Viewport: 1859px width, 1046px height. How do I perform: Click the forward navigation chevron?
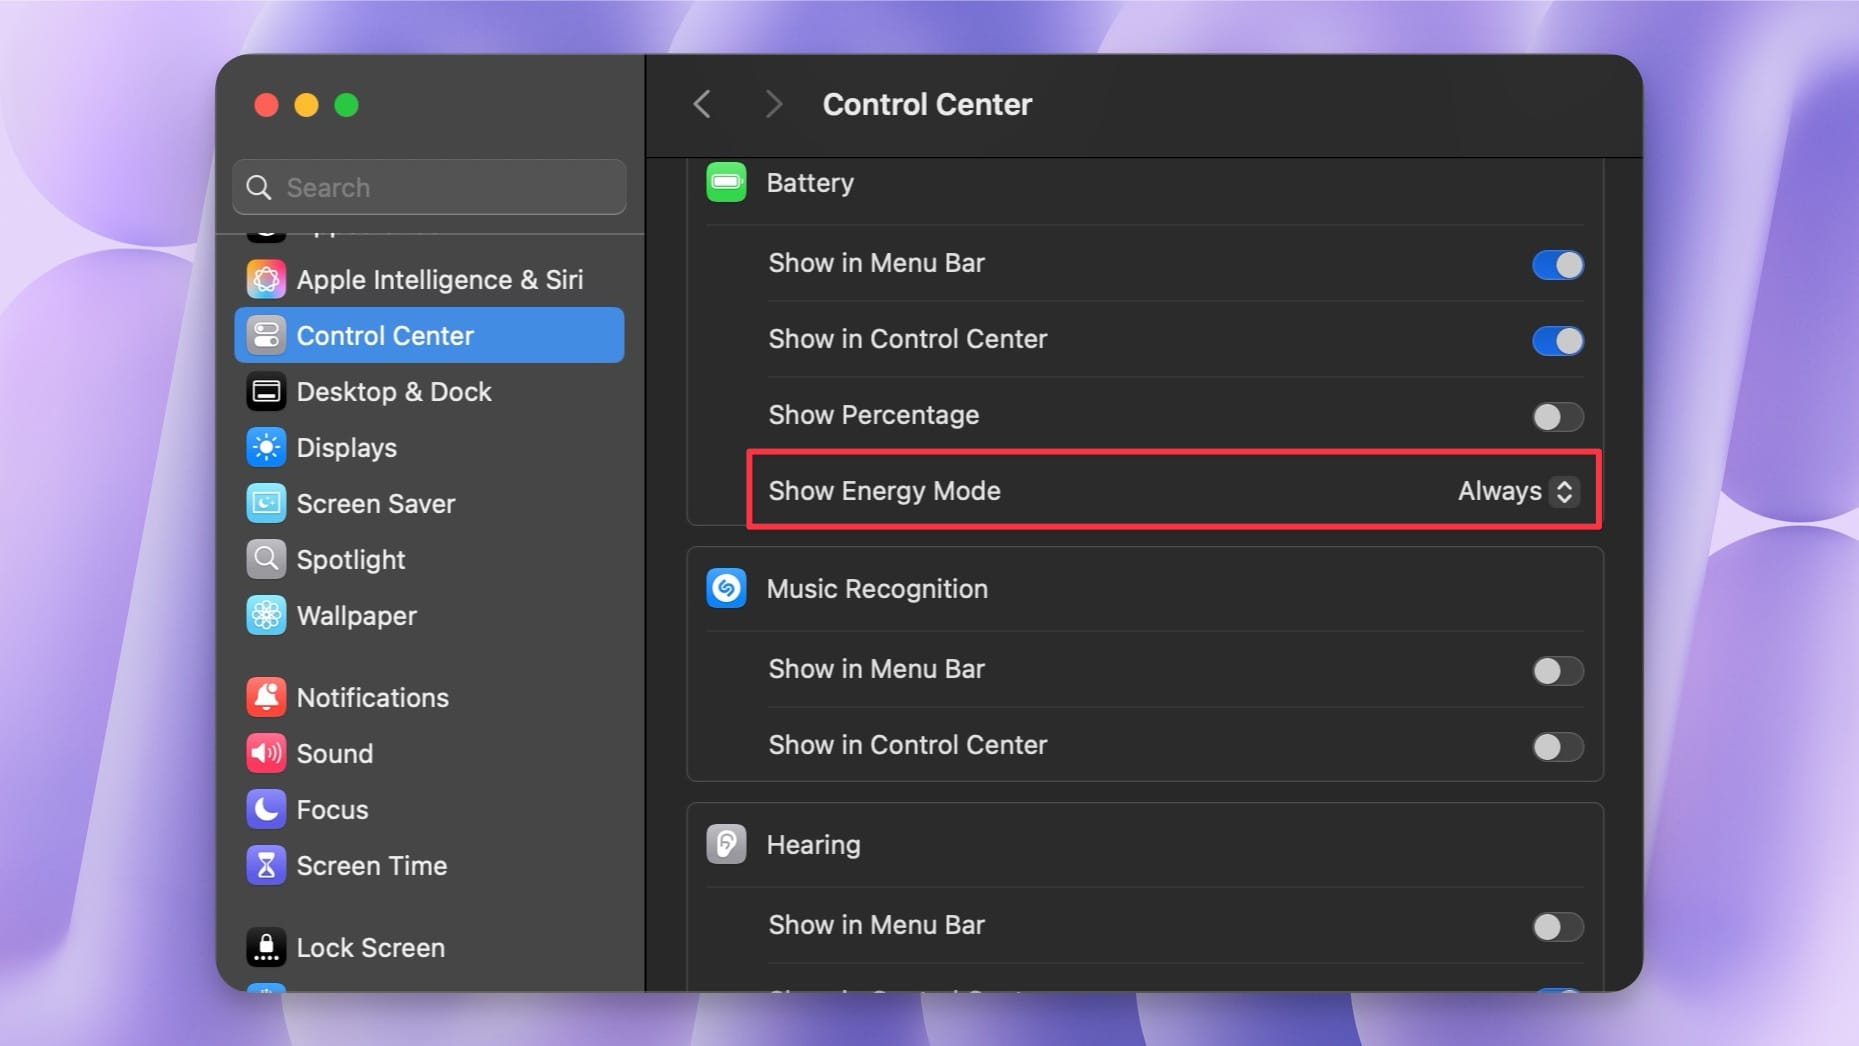pos(774,104)
